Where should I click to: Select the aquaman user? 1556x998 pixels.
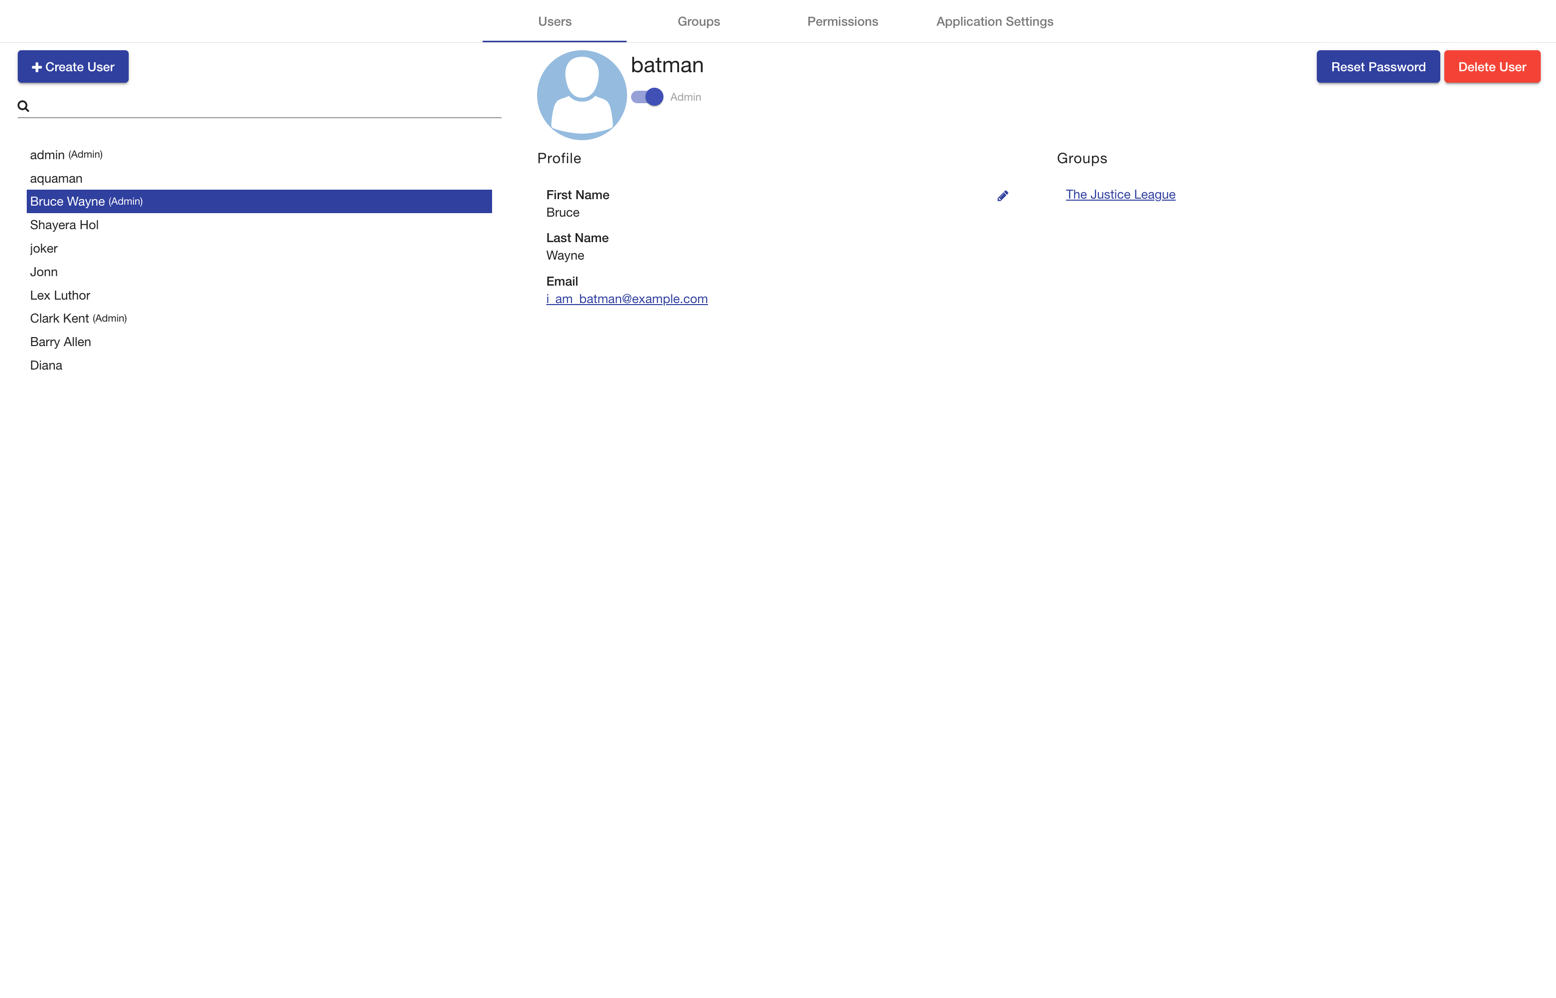click(56, 178)
